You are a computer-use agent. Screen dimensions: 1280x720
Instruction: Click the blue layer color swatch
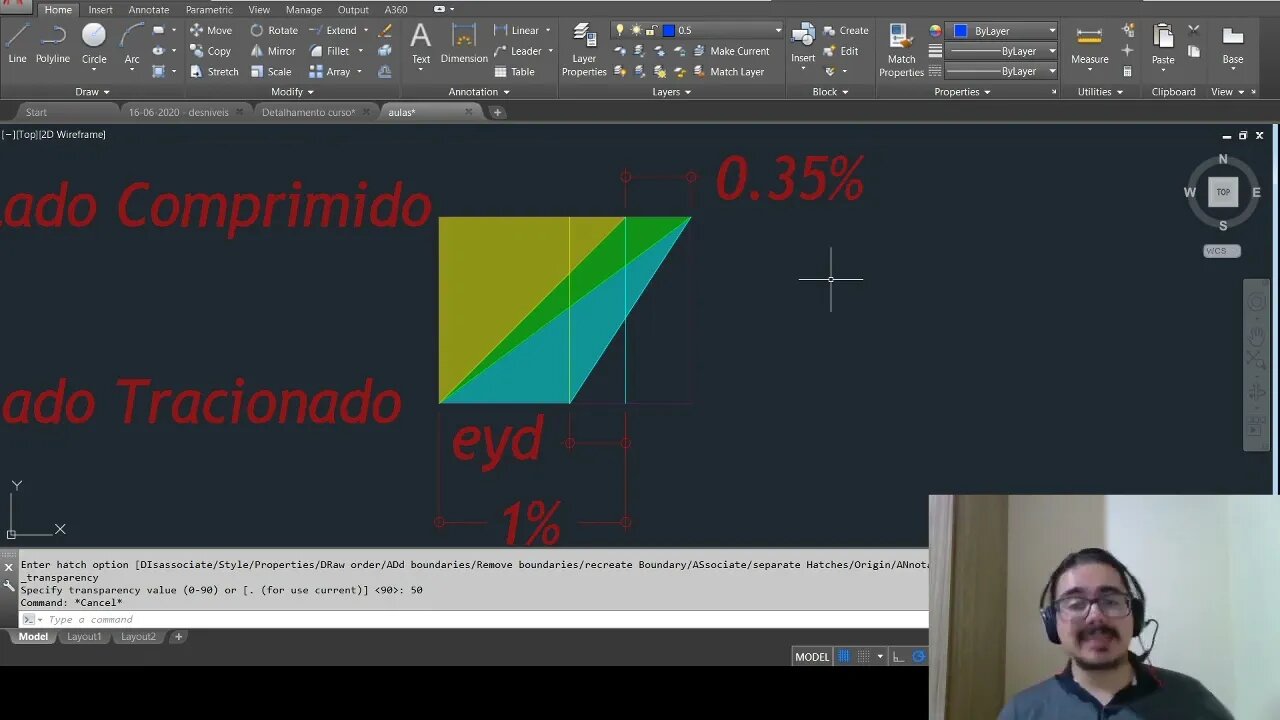[x=669, y=30]
